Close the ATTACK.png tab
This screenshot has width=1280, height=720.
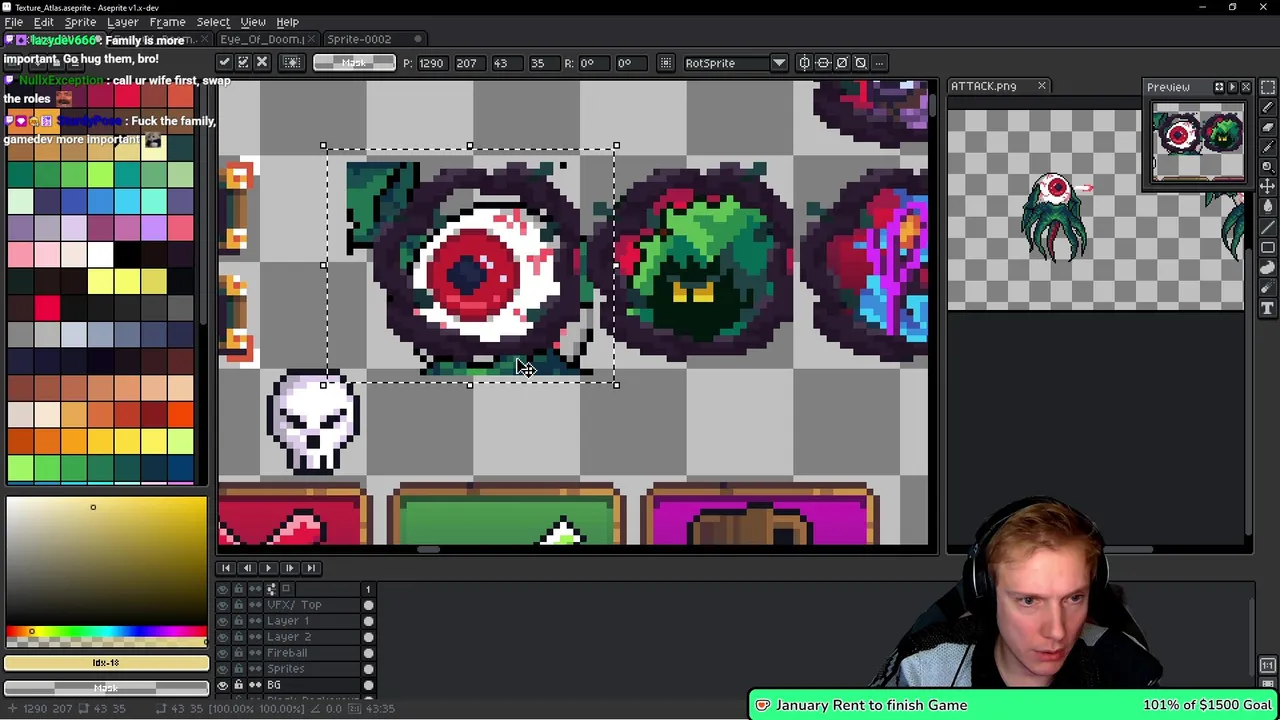pos(1041,86)
